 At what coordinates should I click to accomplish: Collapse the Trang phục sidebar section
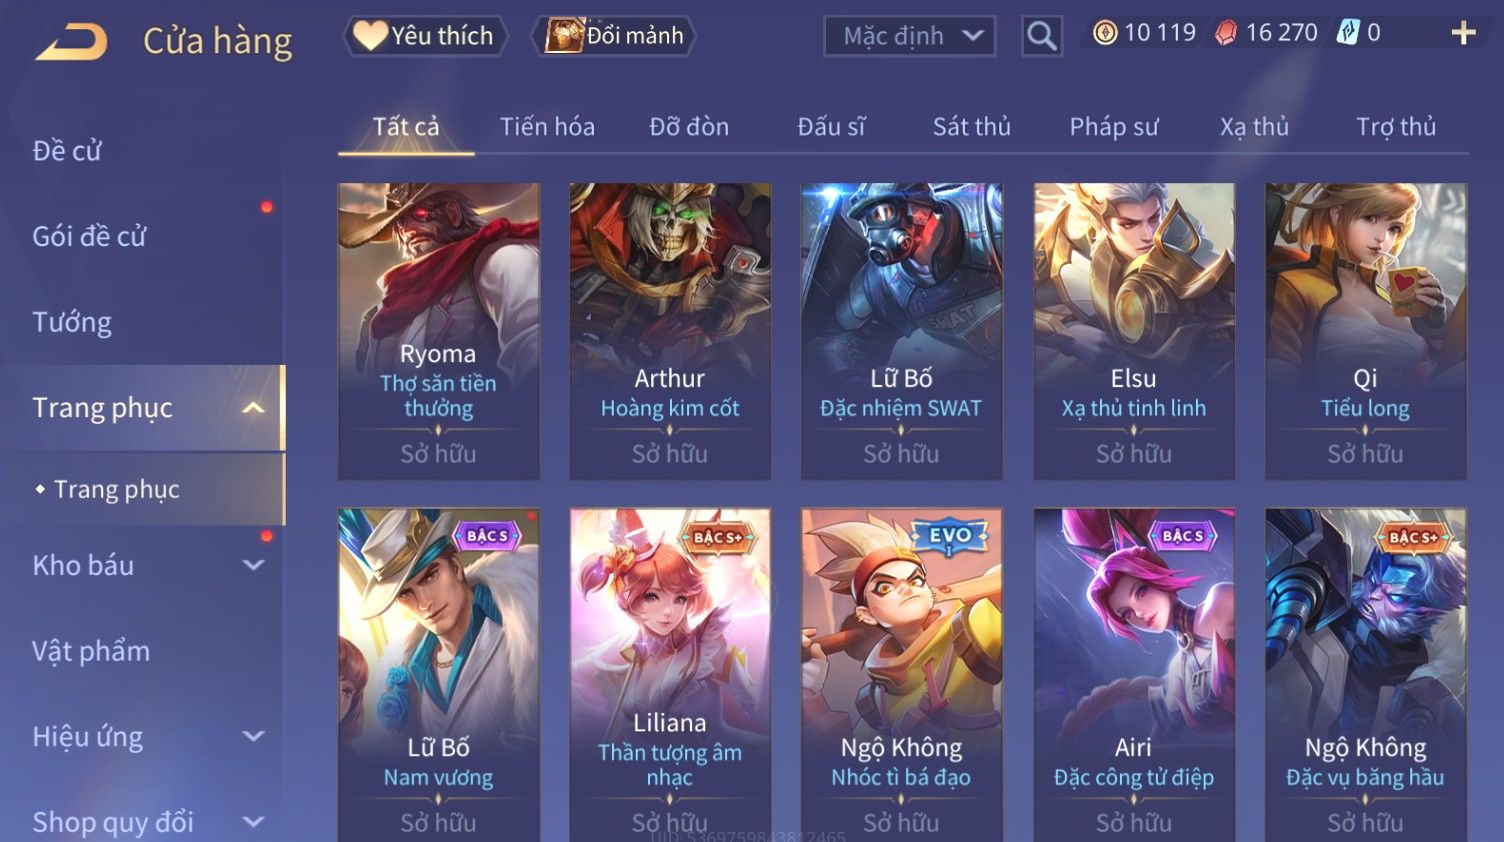pyautogui.click(x=254, y=408)
